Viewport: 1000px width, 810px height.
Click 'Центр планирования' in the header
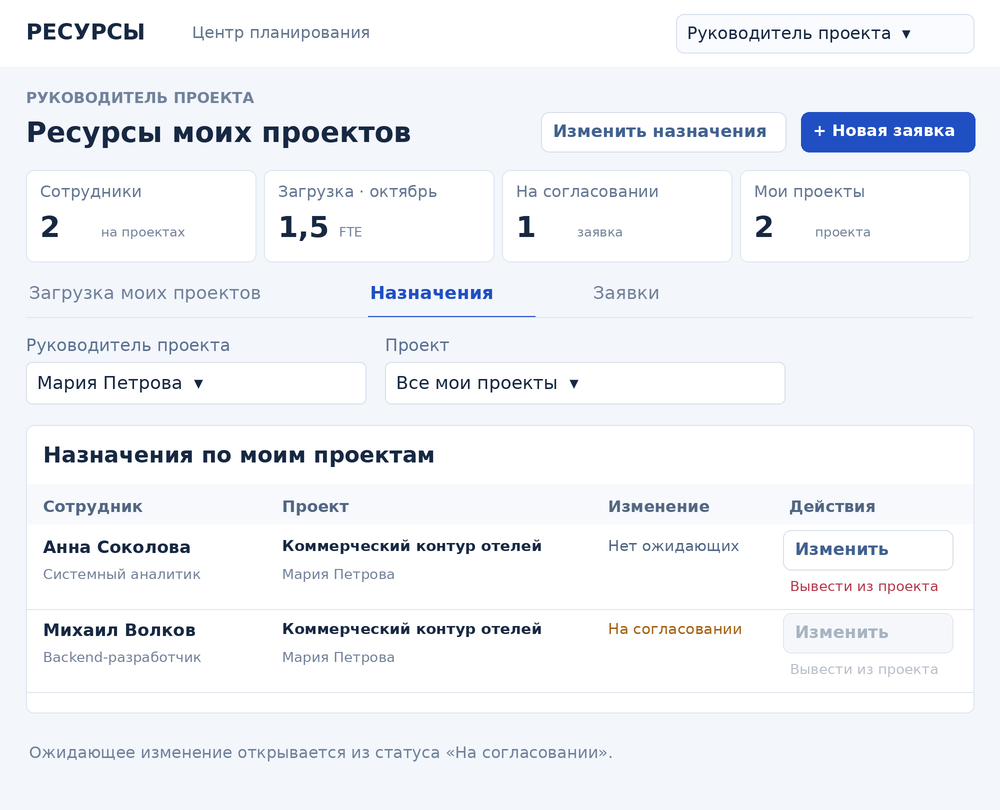click(281, 33)
